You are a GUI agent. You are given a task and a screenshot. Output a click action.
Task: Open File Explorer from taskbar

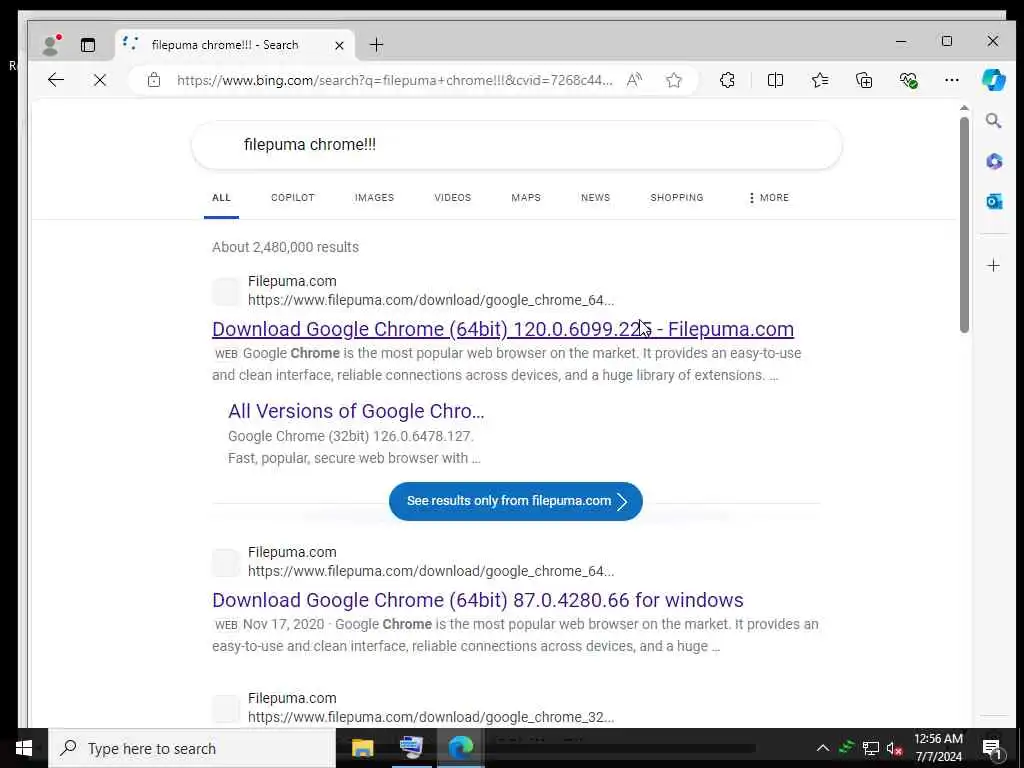362,748
